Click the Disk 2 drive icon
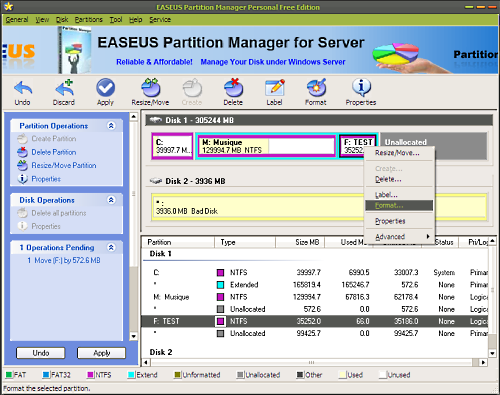 (155, 181)
